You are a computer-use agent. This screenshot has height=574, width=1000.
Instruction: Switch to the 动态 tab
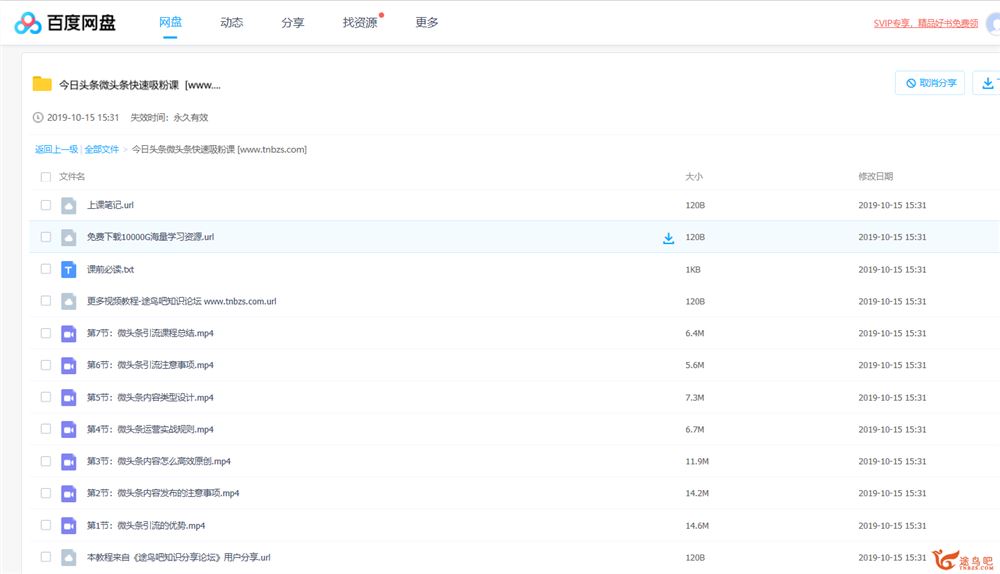point(232,22)
